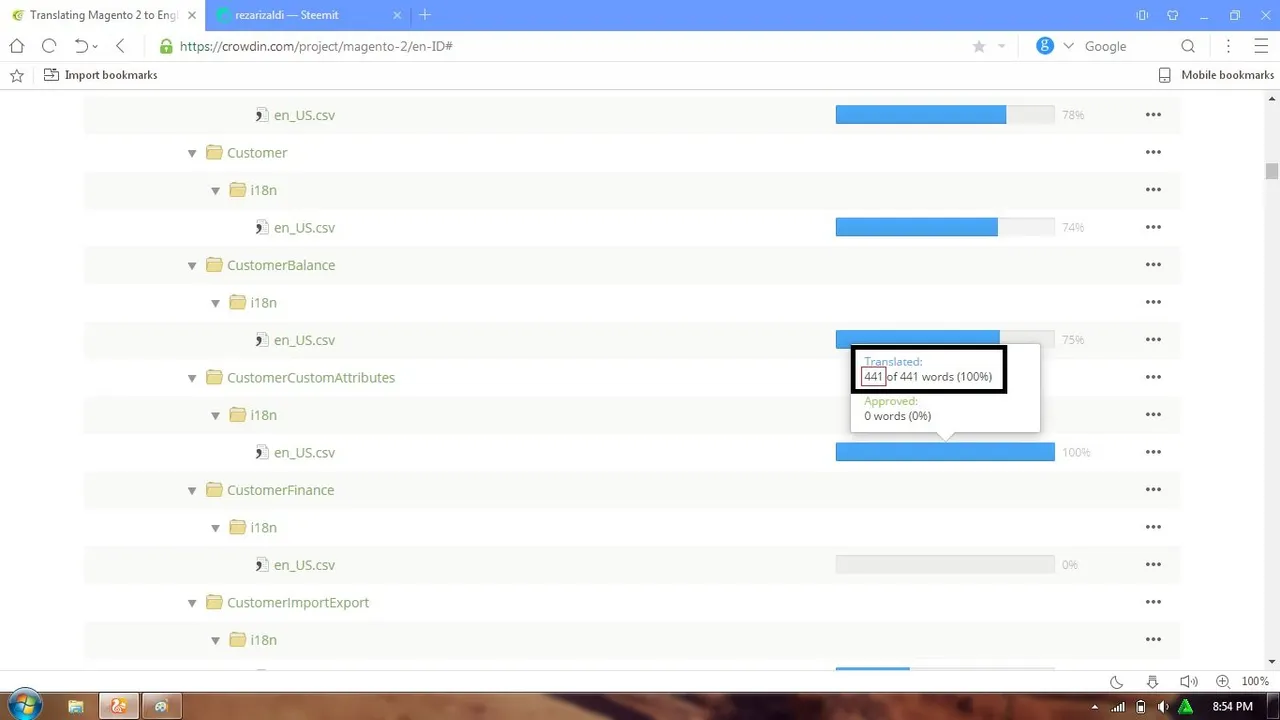Click the magnifier search icon
Screen dimensions: 1280x720
pos(1188,46)
